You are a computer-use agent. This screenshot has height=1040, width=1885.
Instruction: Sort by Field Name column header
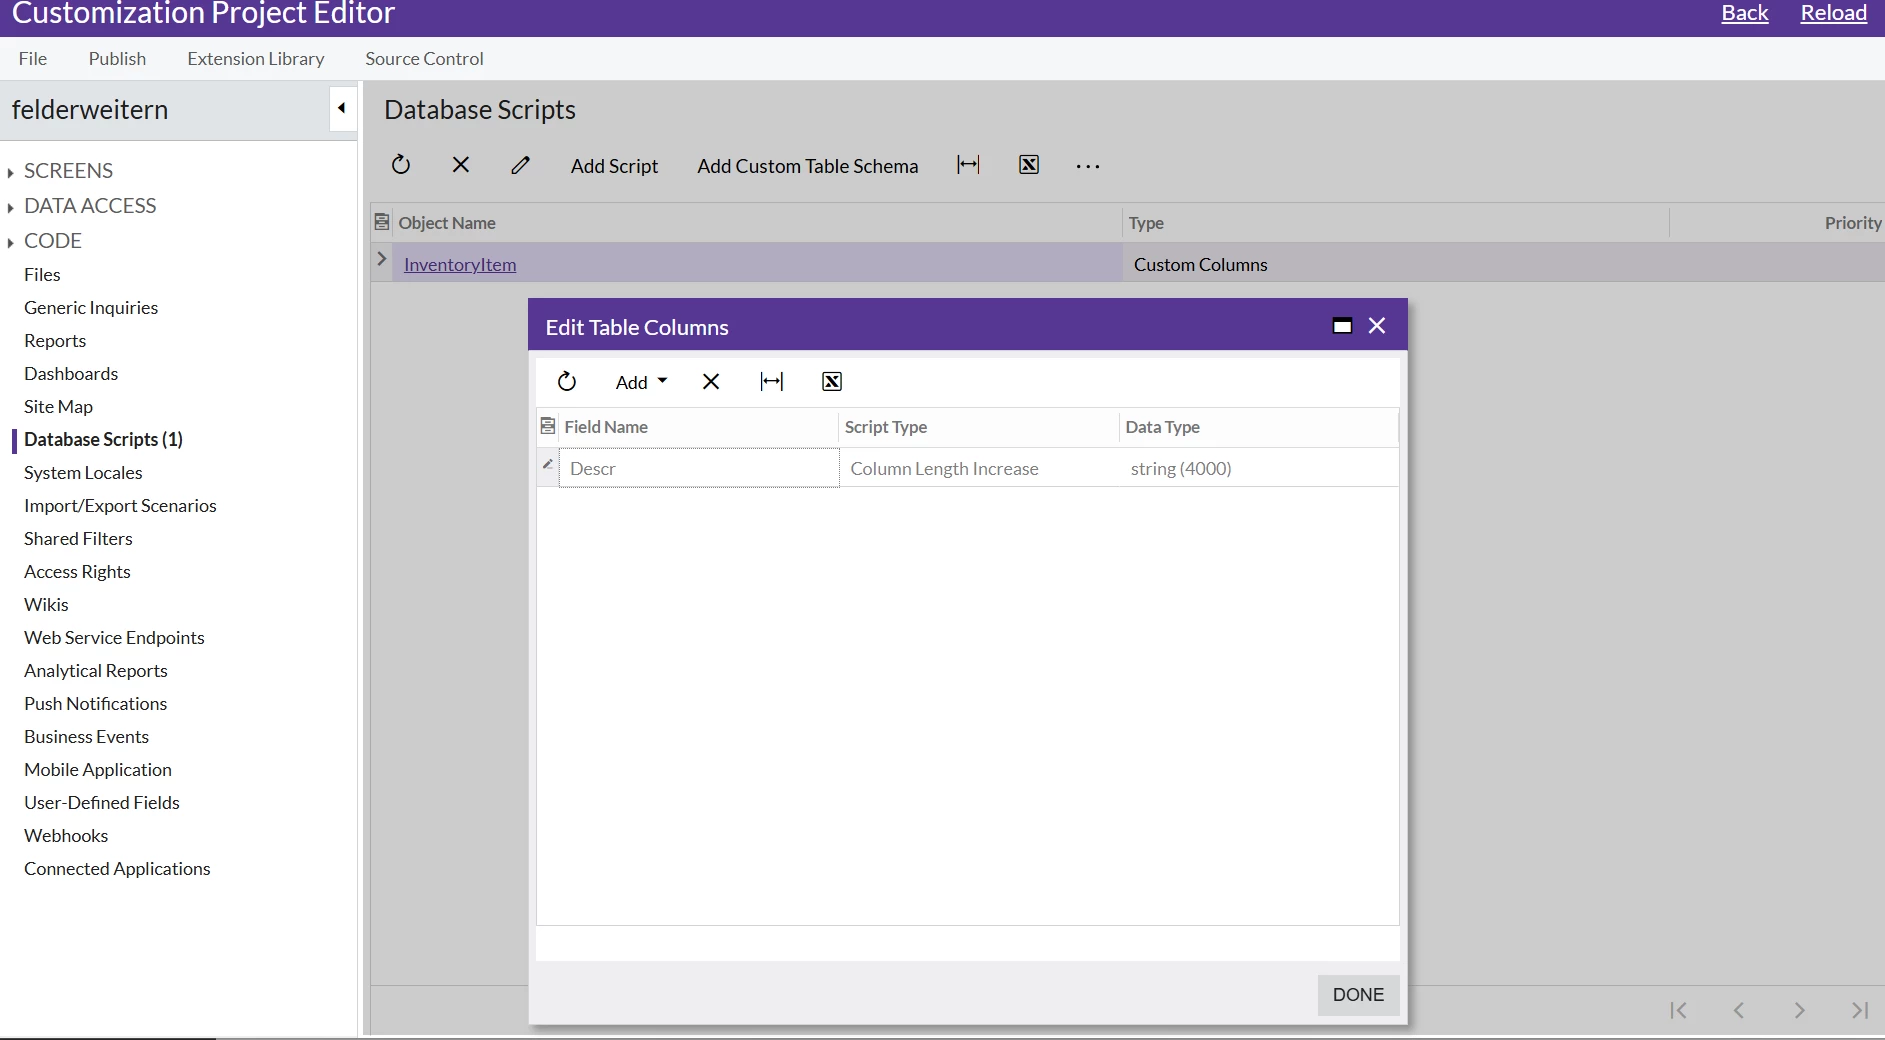point(698,427)
